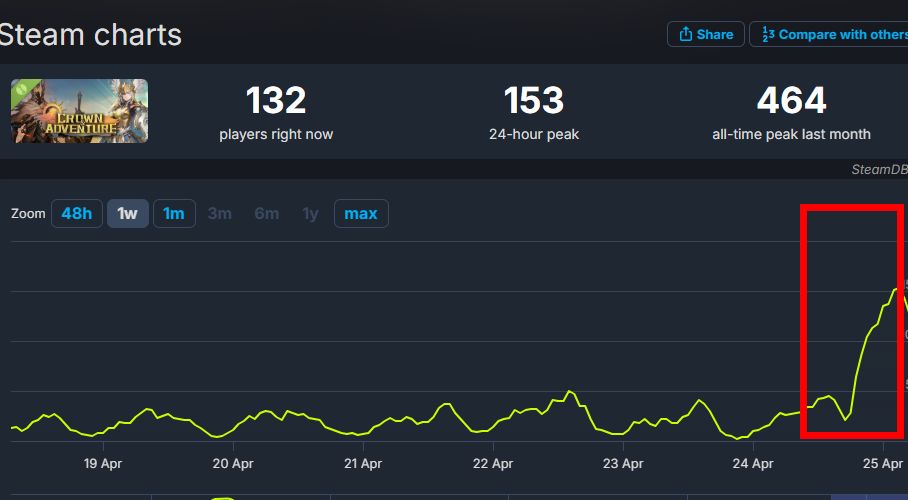This screenshot has width=908, height=500.
Task: Show max zoom range
Action: [x=361, y=213]
